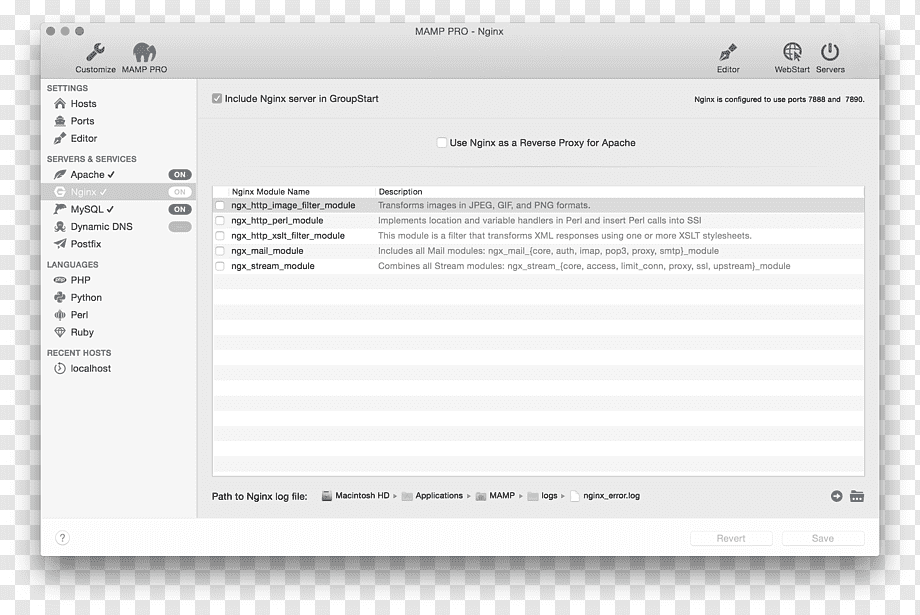Click the Apache feather icon
This screenshot has height=615, width=920.
(x=60, y=174)
